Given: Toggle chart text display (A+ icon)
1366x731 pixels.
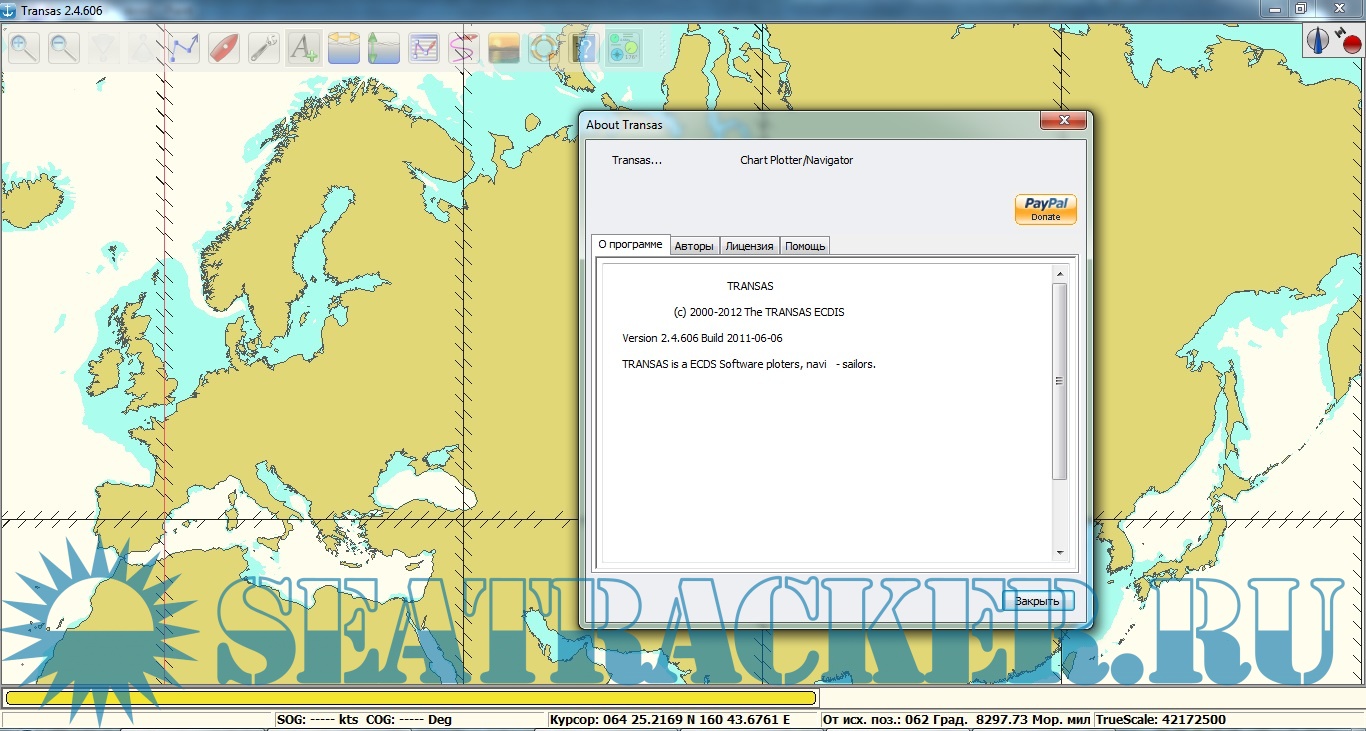Looking at the screenshot, I should tap(303, 47).
